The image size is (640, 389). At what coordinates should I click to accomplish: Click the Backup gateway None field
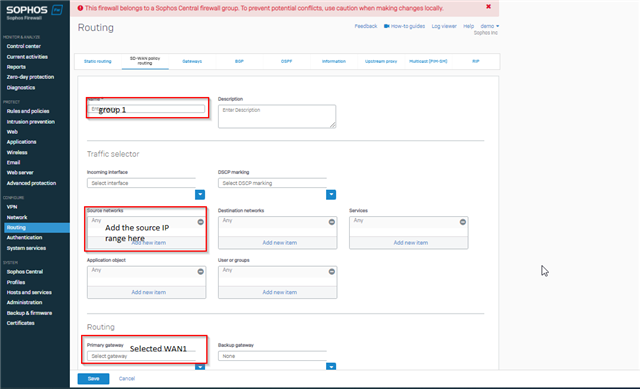[x=272, y=356]
